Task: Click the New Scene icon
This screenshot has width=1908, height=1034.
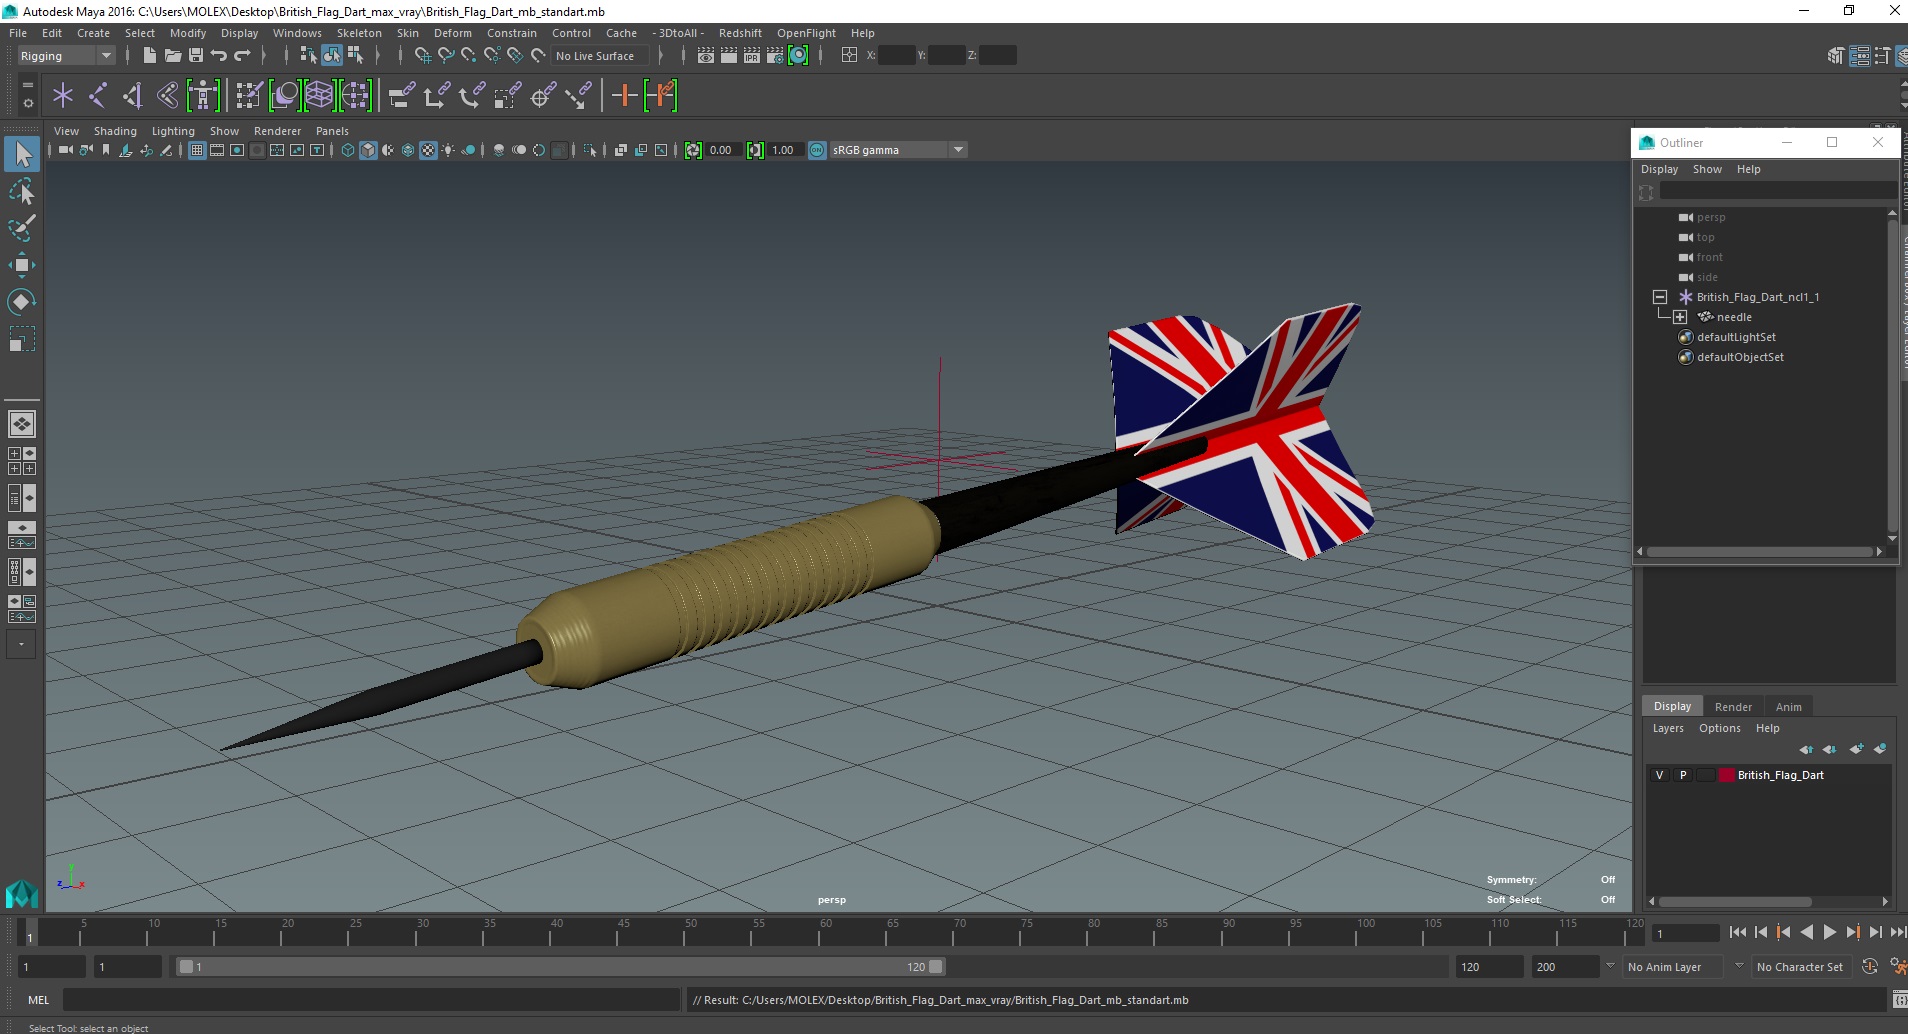Action: click(x=149, y=56)
